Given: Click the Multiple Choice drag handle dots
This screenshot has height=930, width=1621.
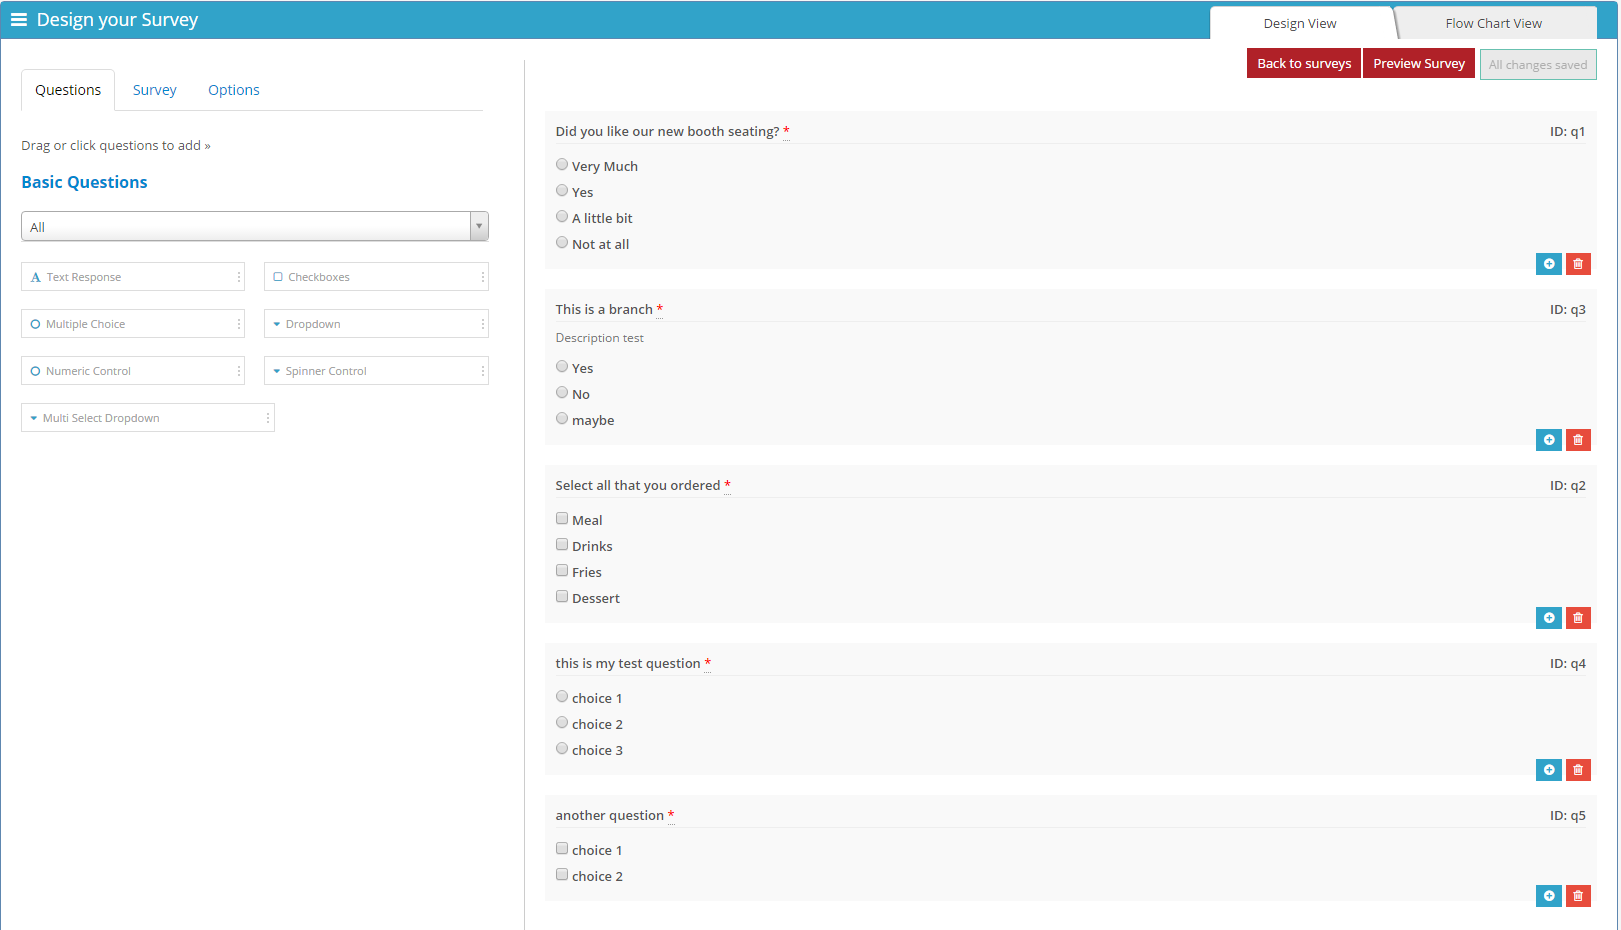Looking at the screenshot, I should [x=239, y=324].
